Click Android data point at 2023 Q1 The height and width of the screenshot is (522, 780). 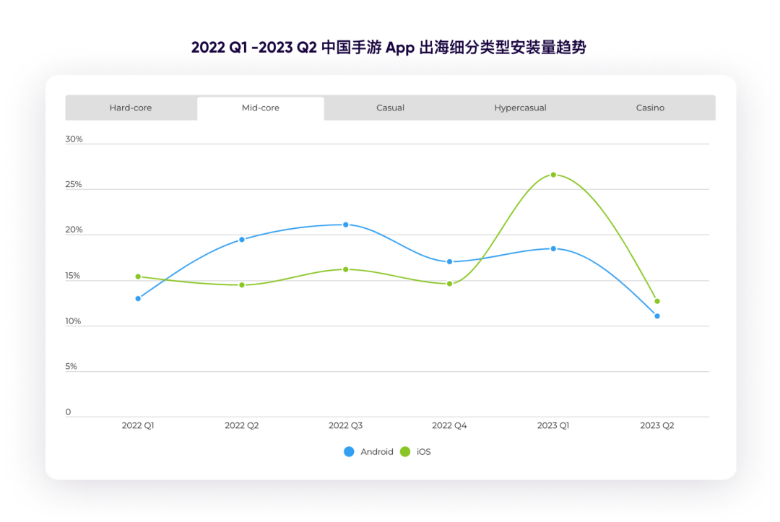553,248
